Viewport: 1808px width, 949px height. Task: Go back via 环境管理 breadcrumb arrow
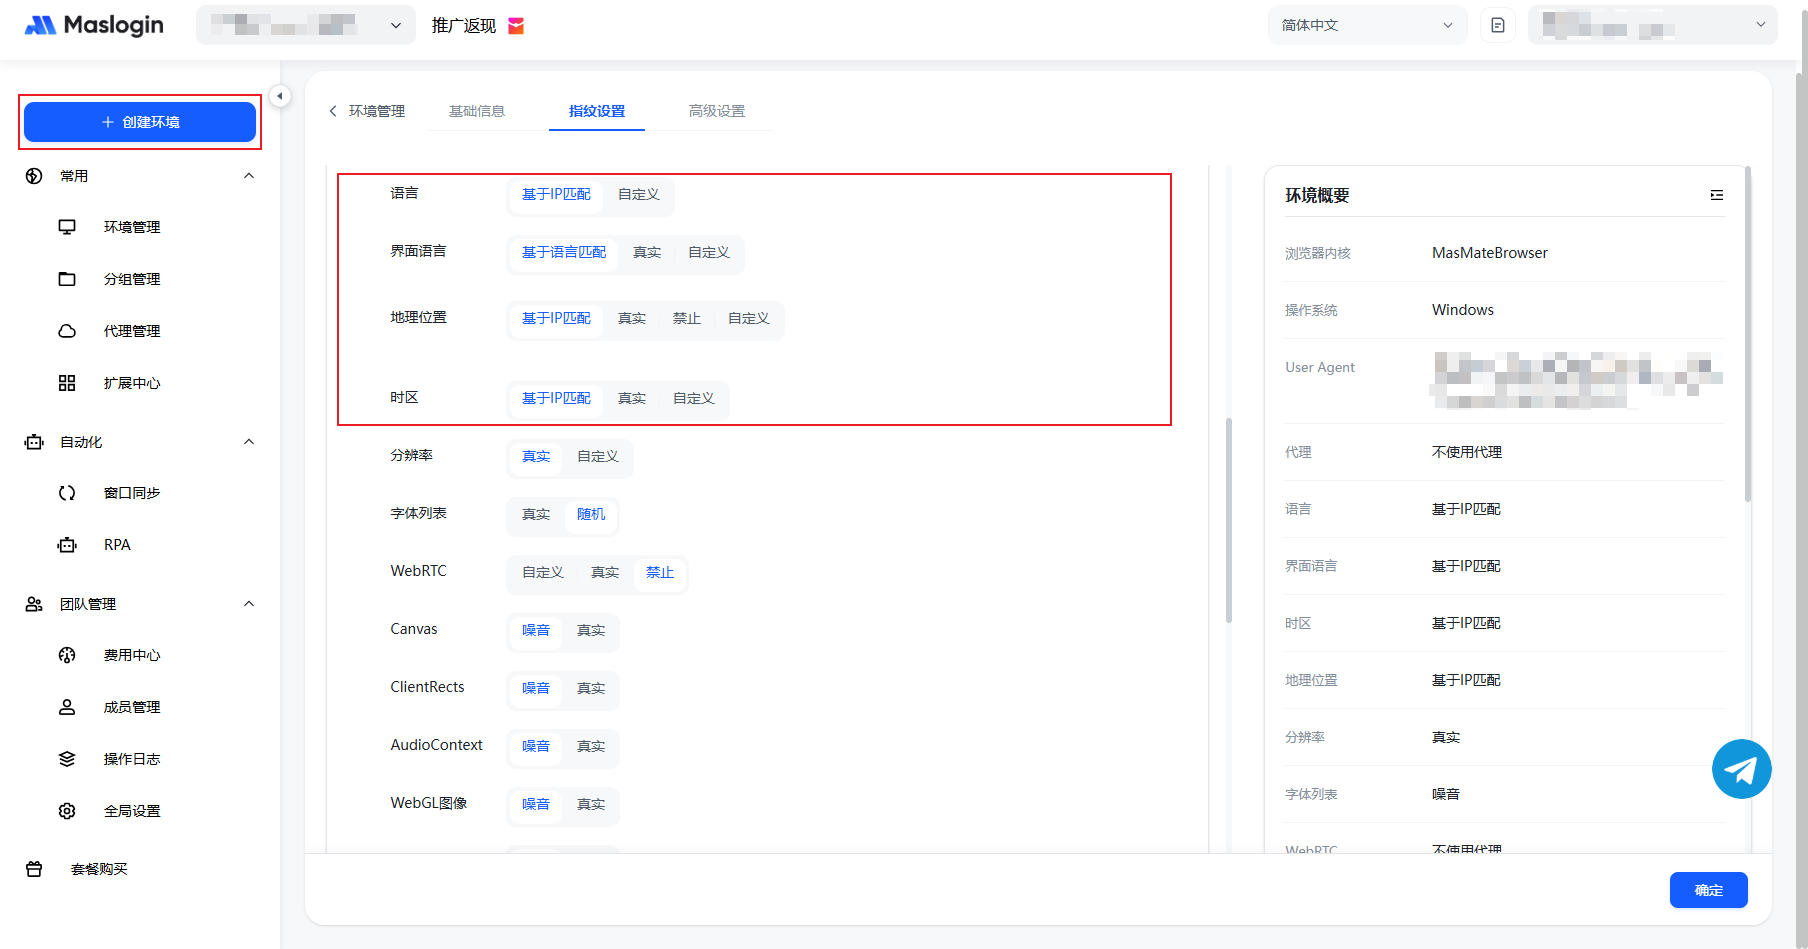[x=333, y=111]
